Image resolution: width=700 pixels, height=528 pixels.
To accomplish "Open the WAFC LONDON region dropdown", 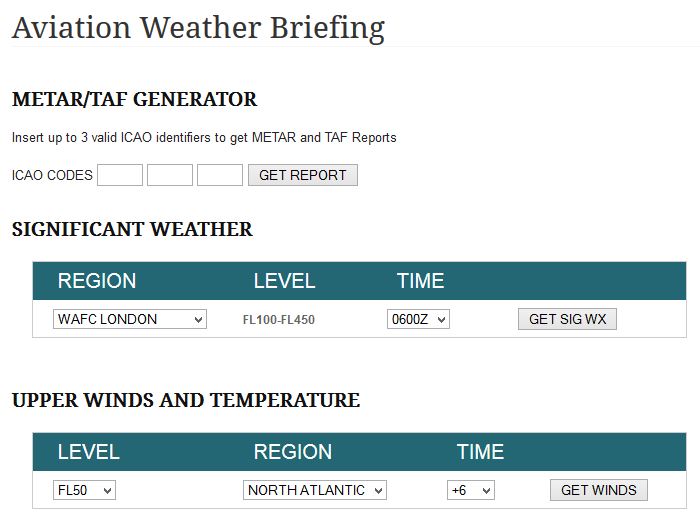I will click(130, 319).
